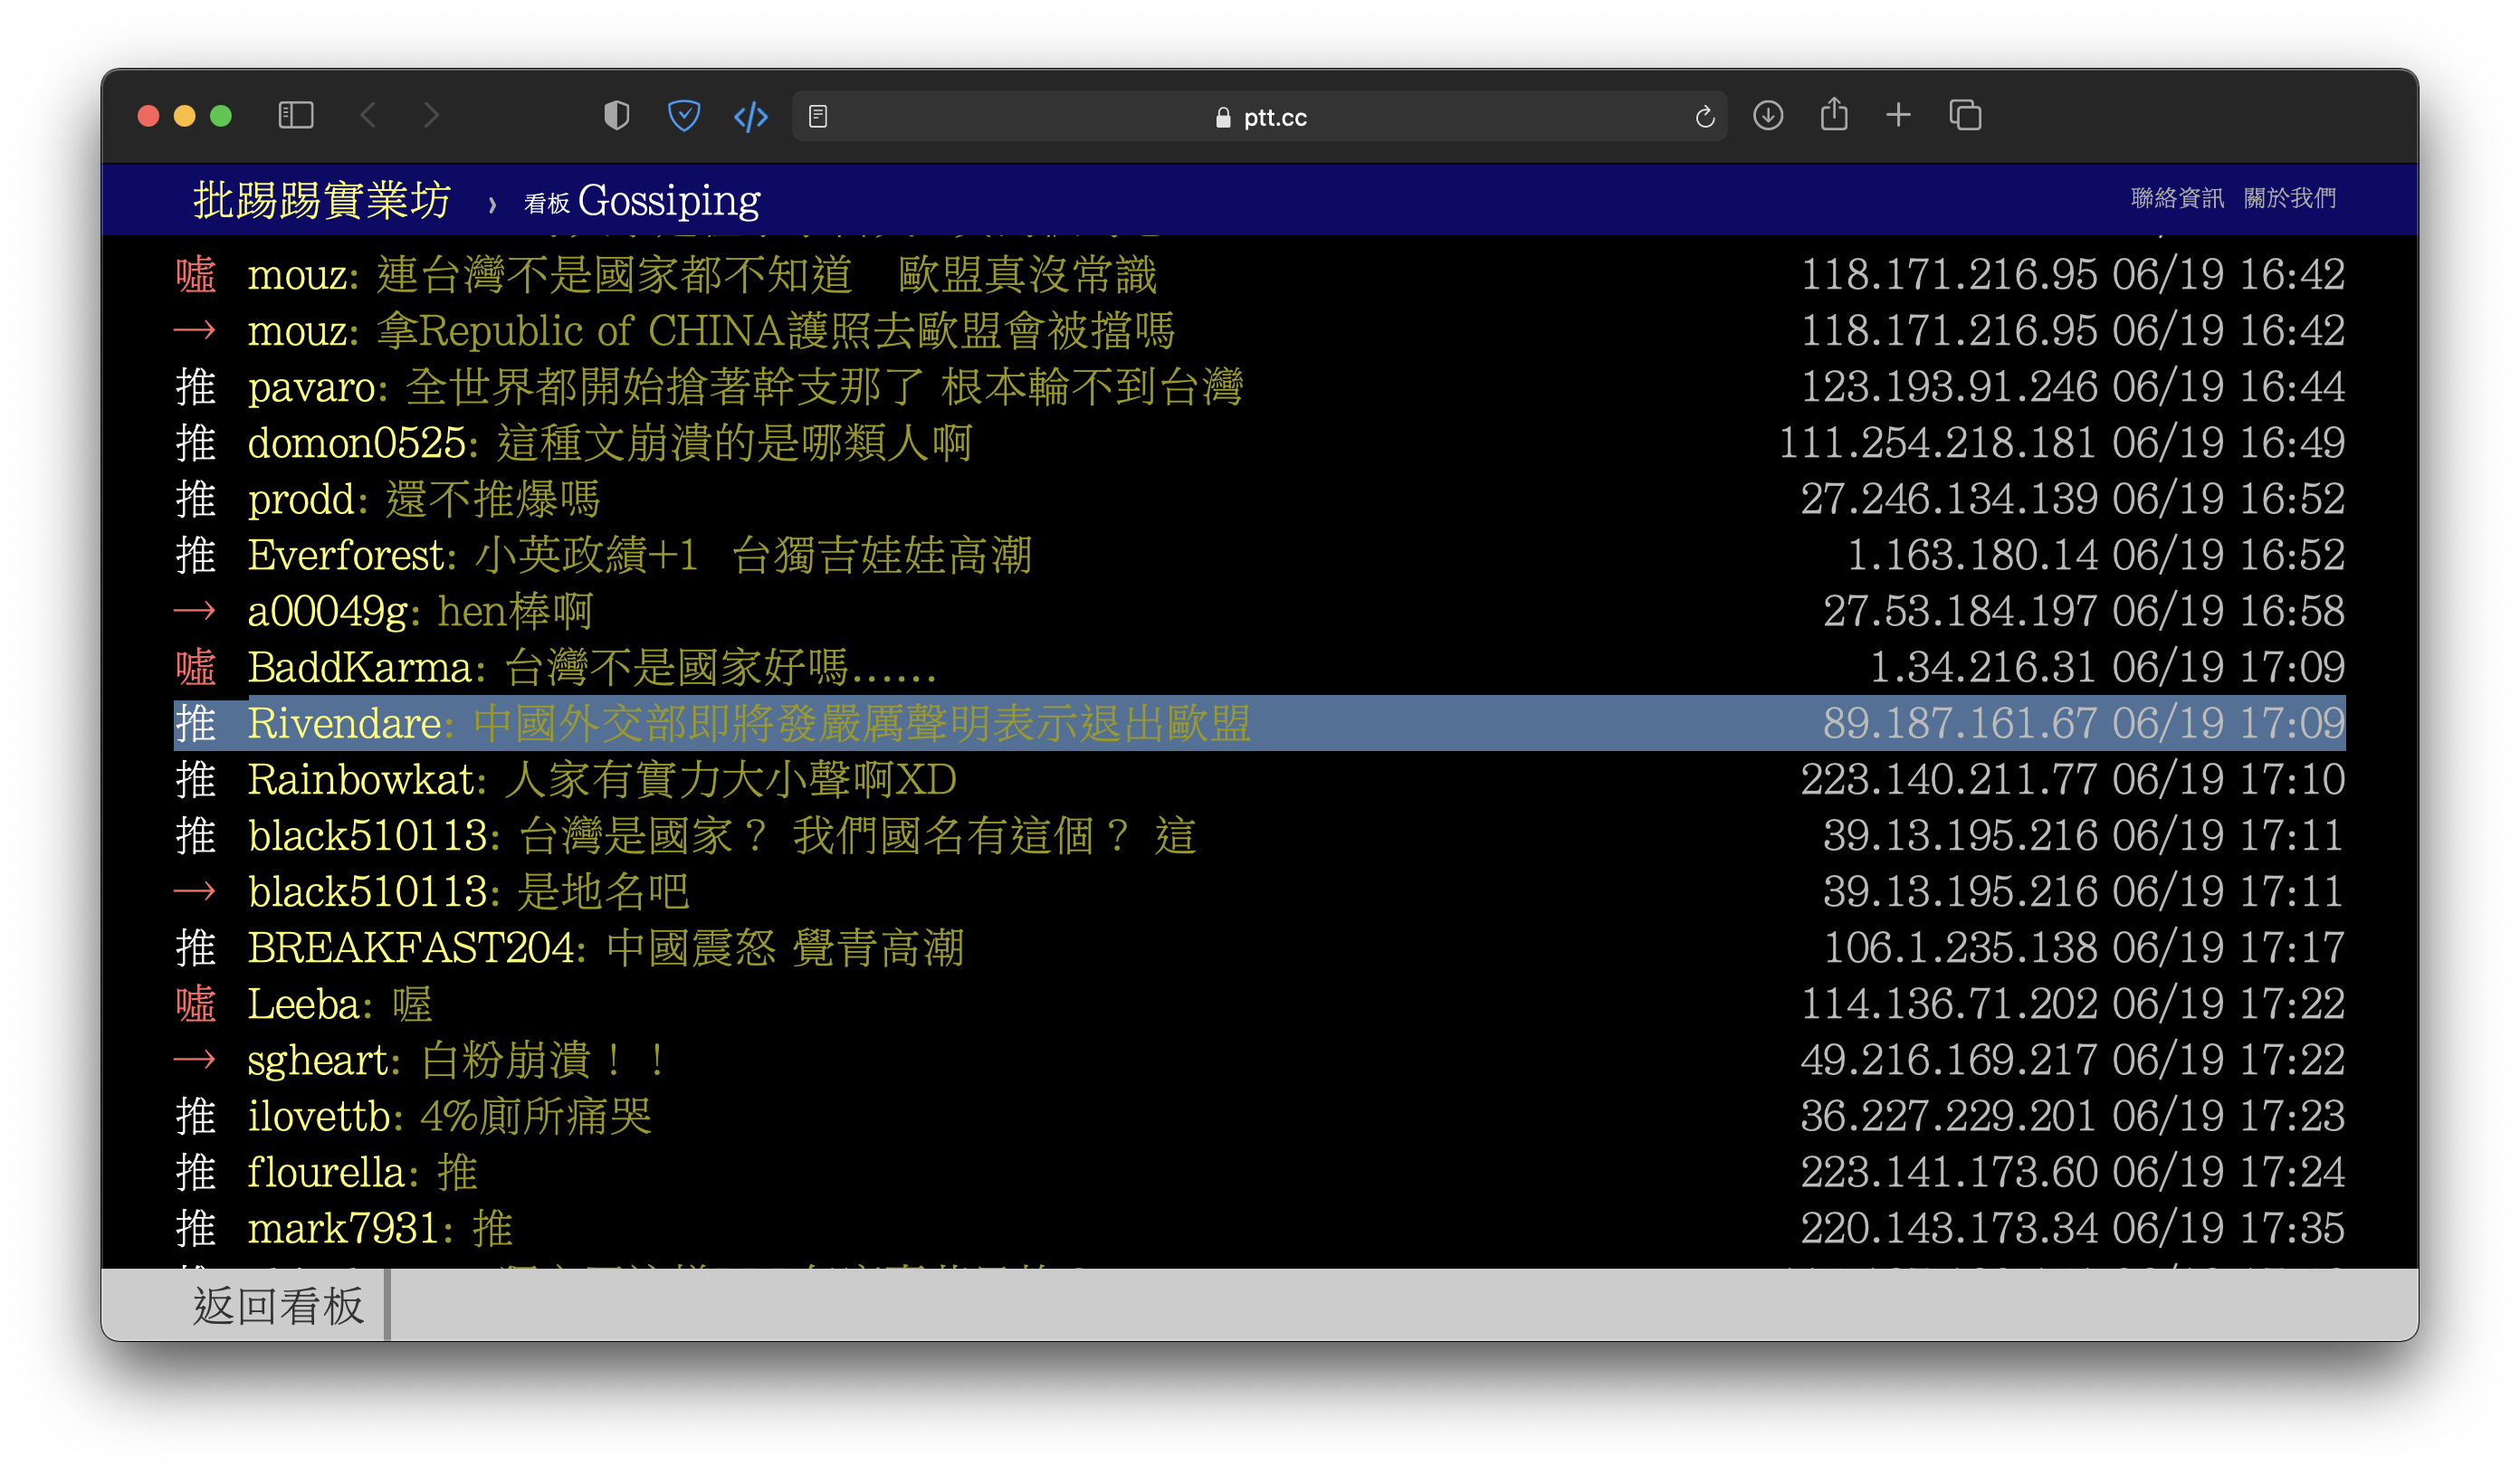Image resolution: width=2520 pixels, height=1475 pixels.
Task: Open the privacy report shield icon
Action: (617, 116)
